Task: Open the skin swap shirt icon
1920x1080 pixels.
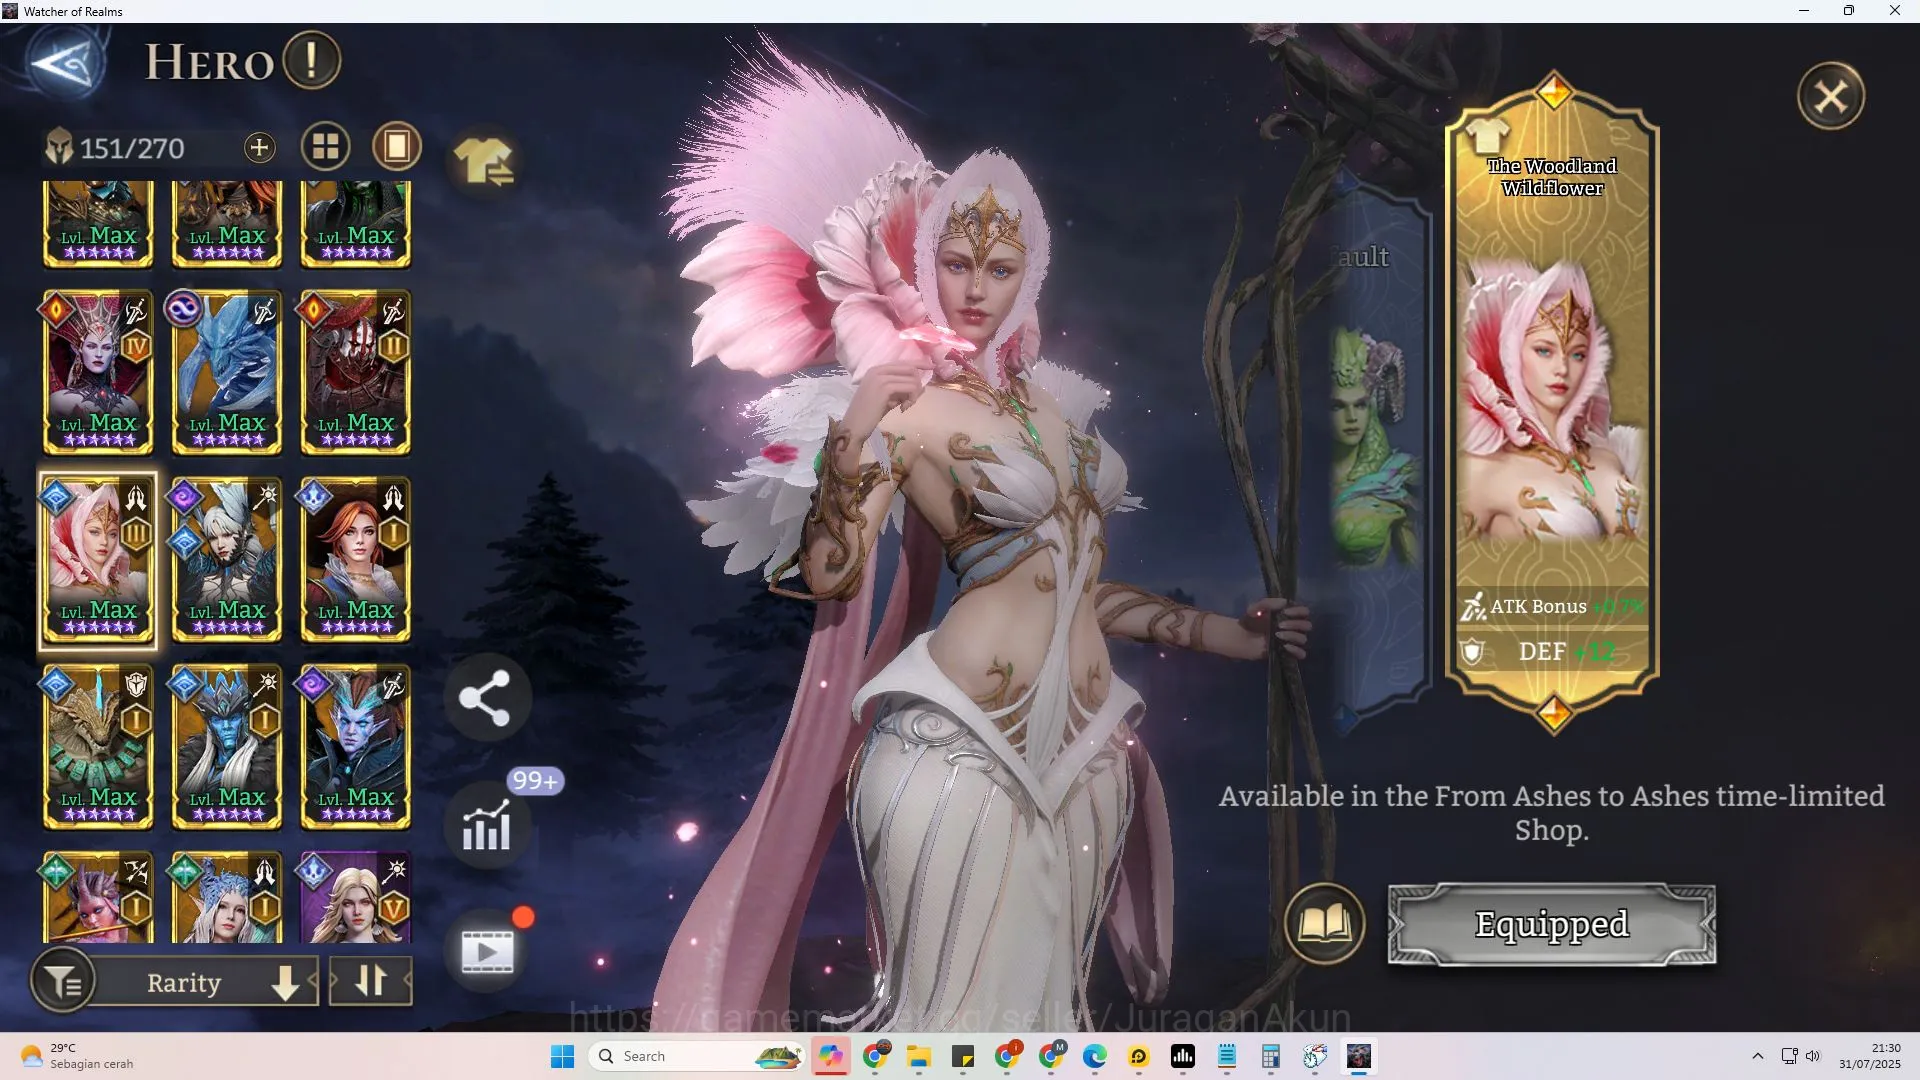Action: coord(484,162)
